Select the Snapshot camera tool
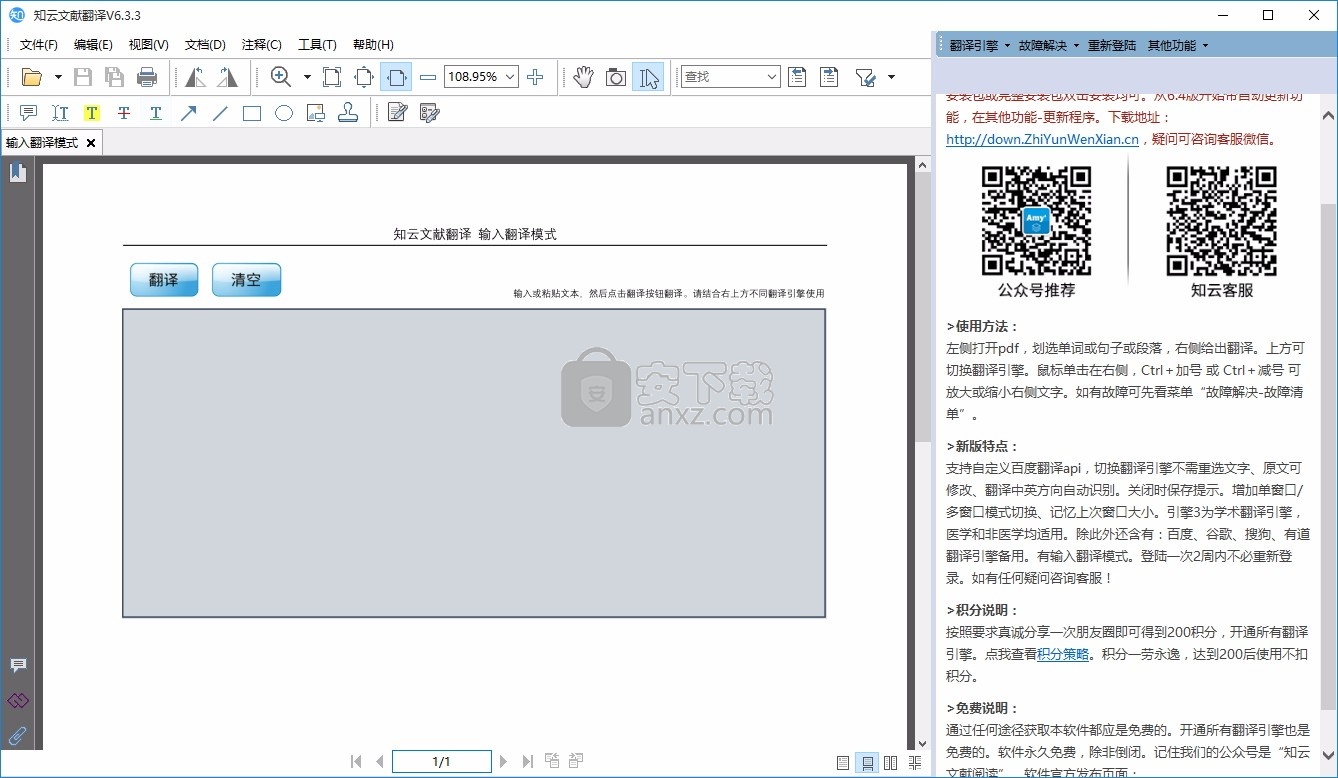 click(x=616, y=77)
